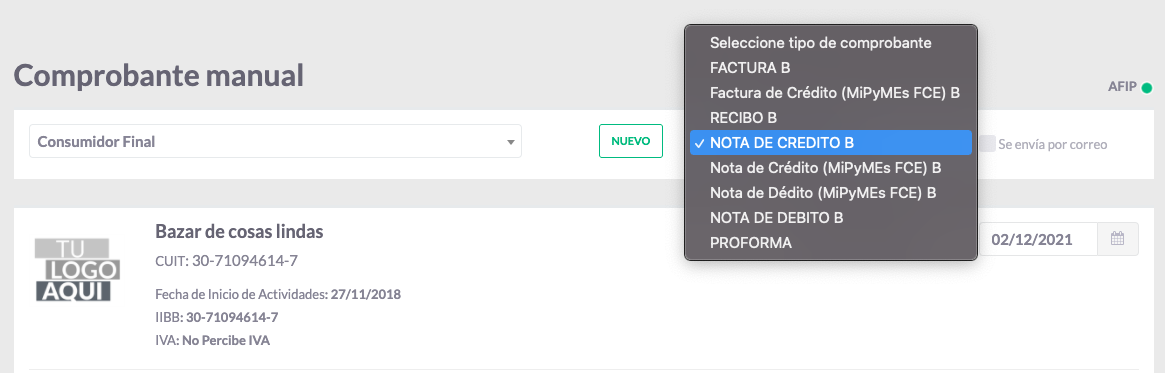1165x373 pixels.
Task: Click the date field showing 02/12/2021
Action: point(1038,239)
